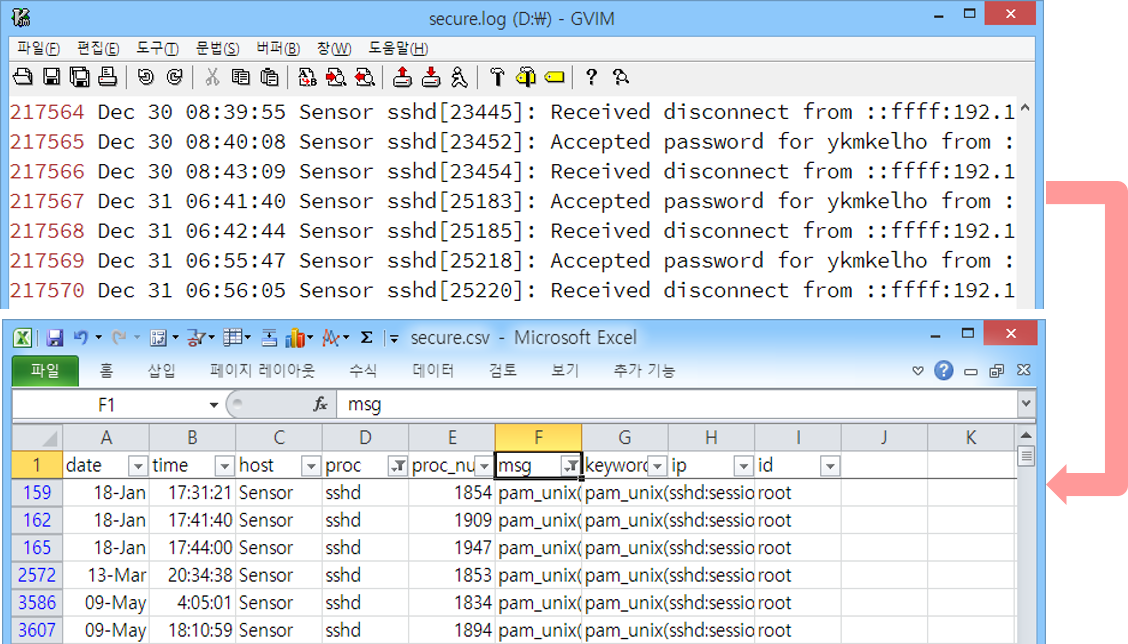The width and height of the screenshot is (1128, 644).
Task: Undo the last action in Excel quick access toolbar
Action: (x=81, y=337)
